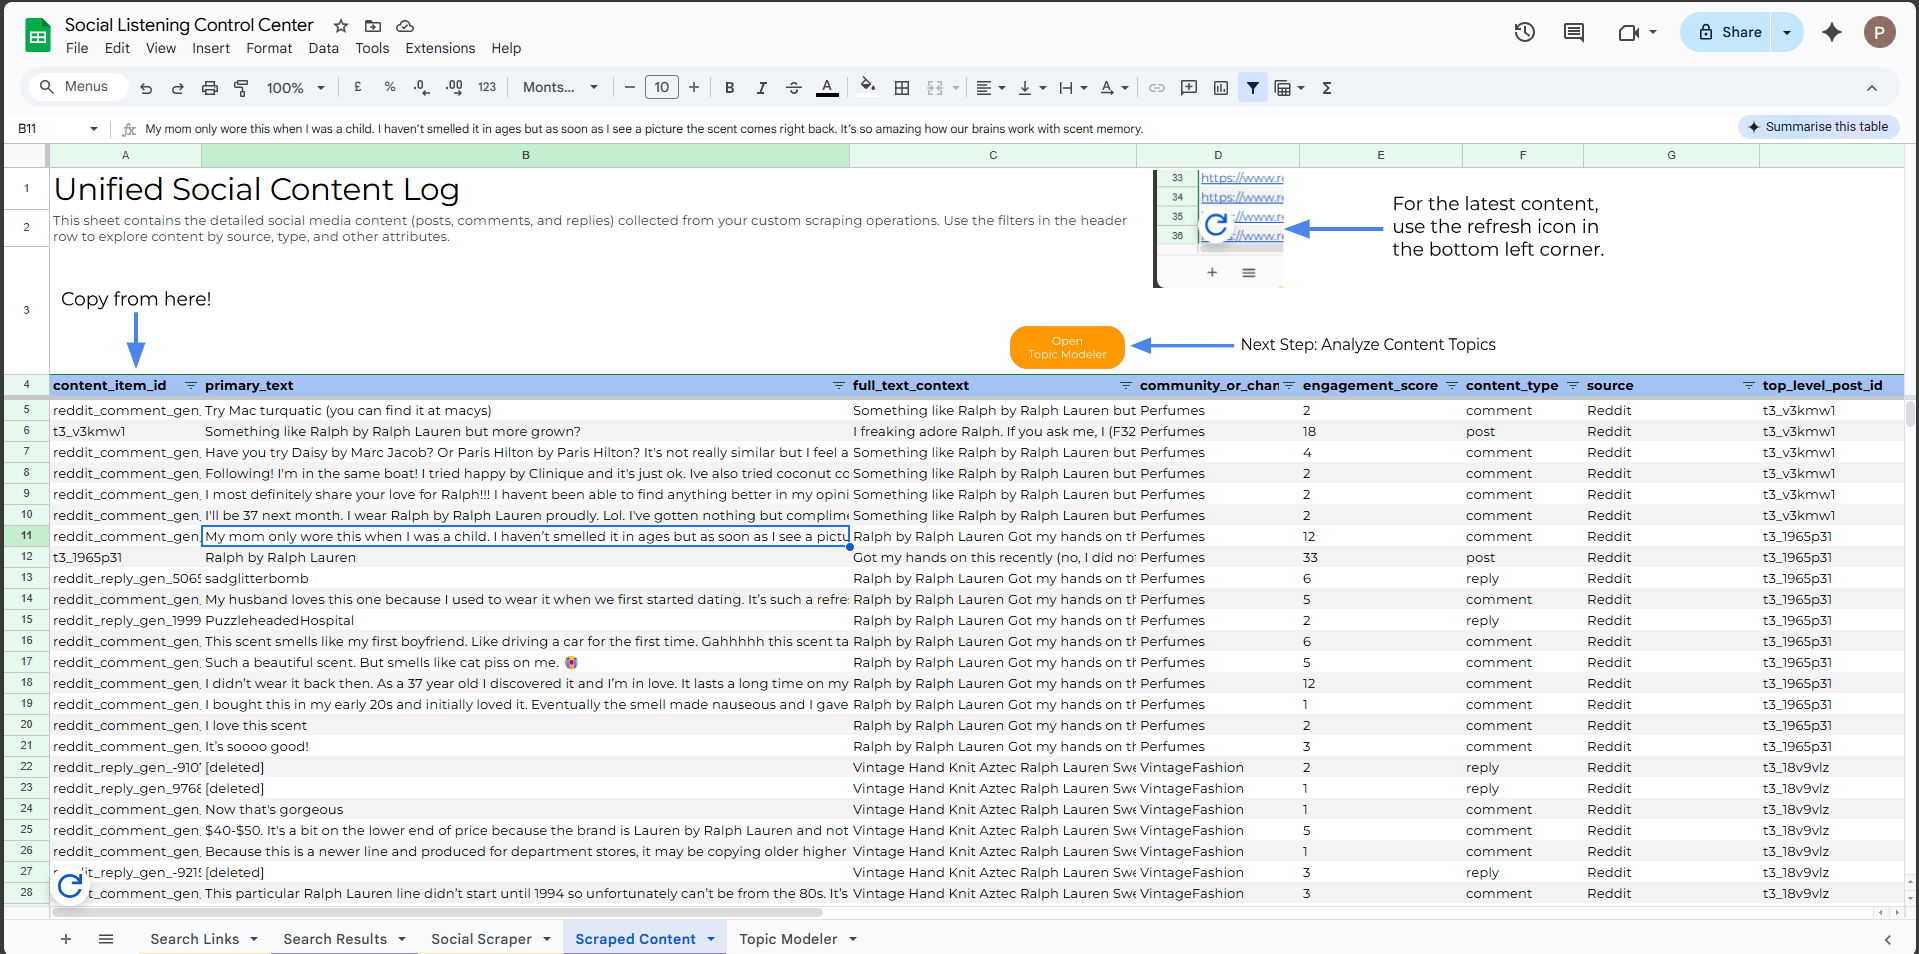Screen dimensions: 1919x954
Task: Toggle strikethrough formatting
Action: [x=794, y=88]
